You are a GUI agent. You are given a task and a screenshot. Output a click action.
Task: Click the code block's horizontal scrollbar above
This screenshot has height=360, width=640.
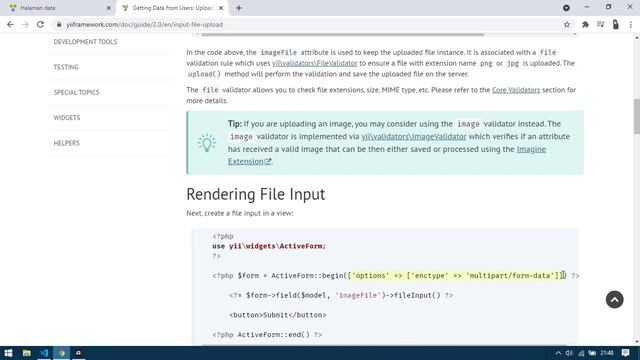point(342,35)
